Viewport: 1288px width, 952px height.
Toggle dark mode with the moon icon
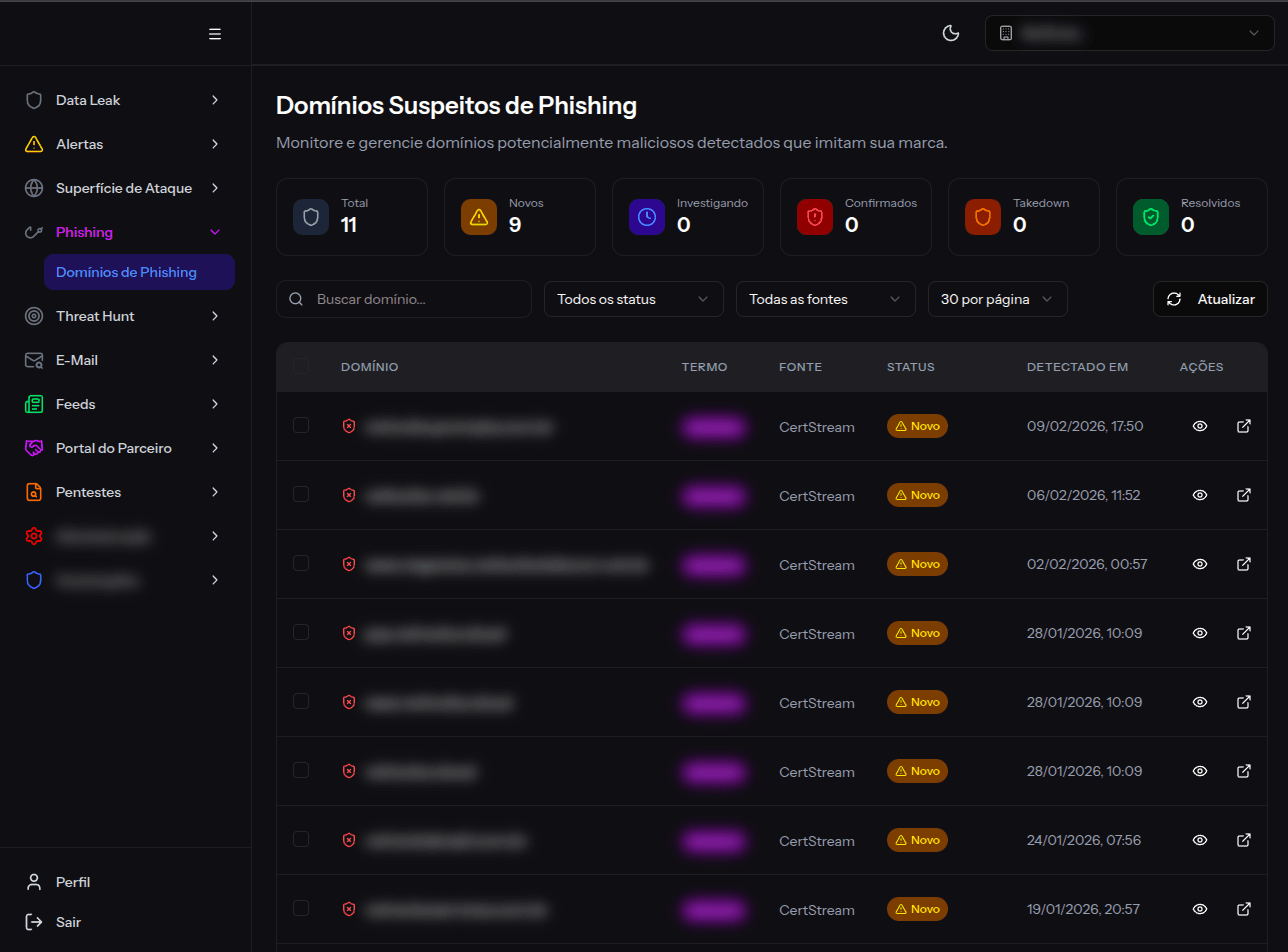(950, 32)
